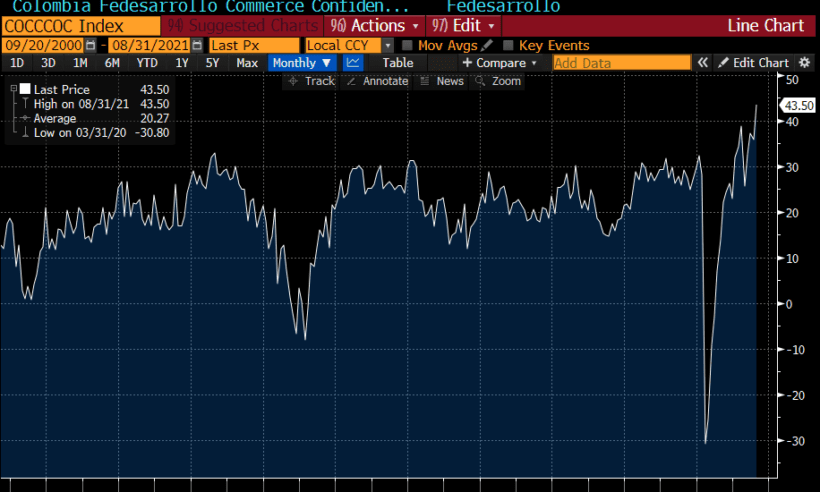Open start date calendar picker
The image size is (820, 492).
91,45
